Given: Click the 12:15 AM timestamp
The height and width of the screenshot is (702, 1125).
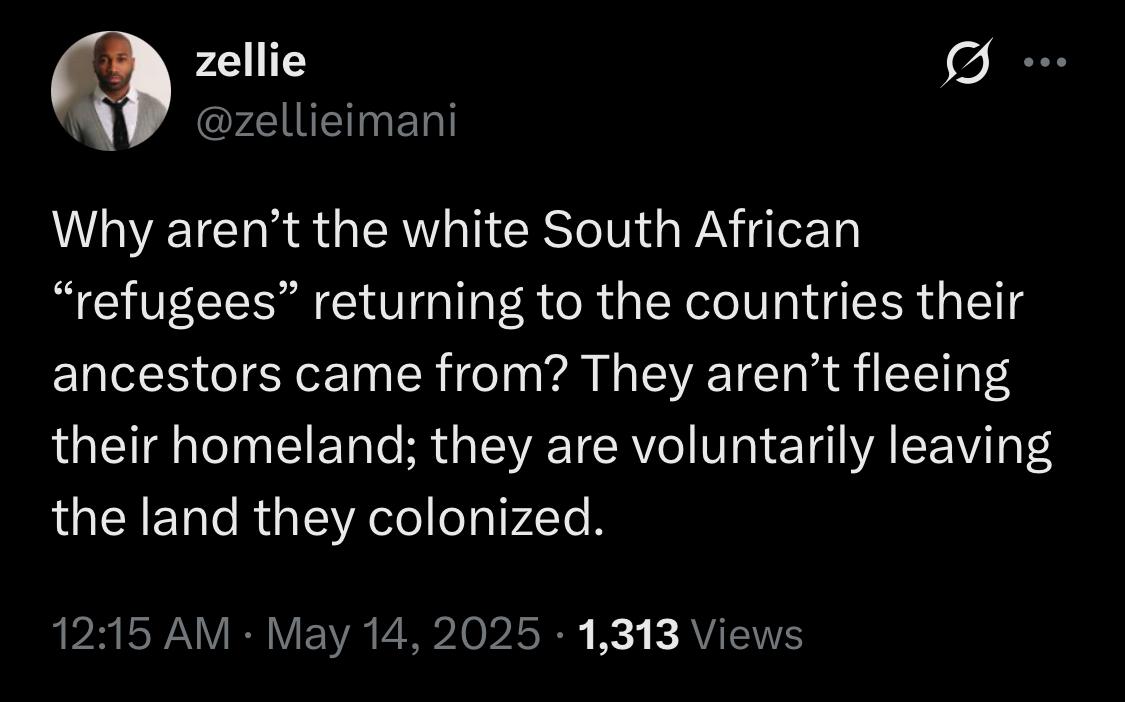Looking at the screenshot, I should click(x=141, y=635).
